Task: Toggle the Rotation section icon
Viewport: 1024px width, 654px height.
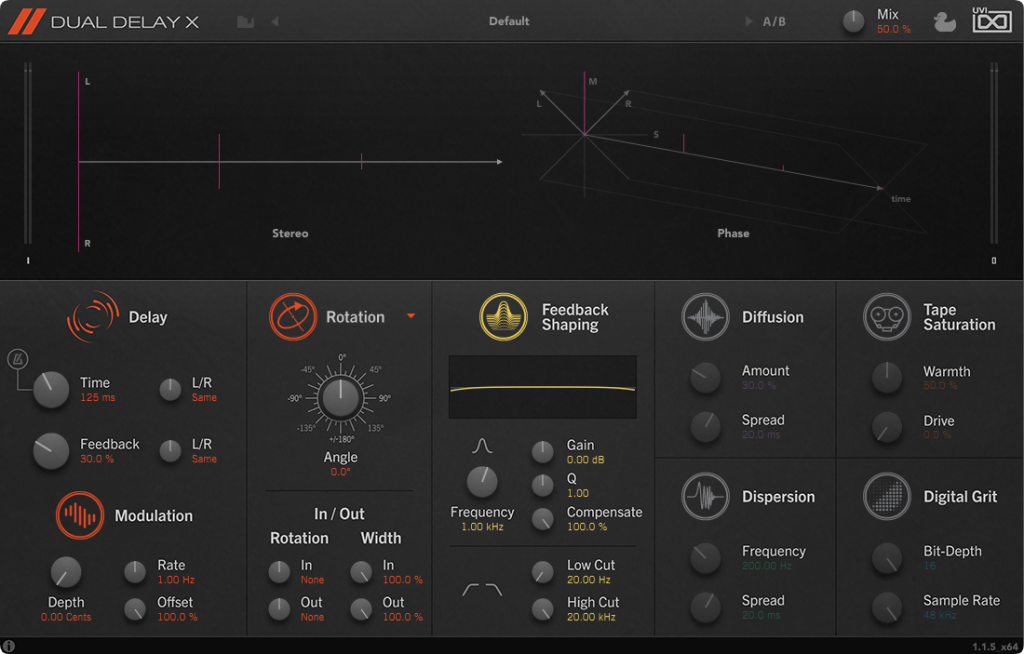Action: coord(293,317)
